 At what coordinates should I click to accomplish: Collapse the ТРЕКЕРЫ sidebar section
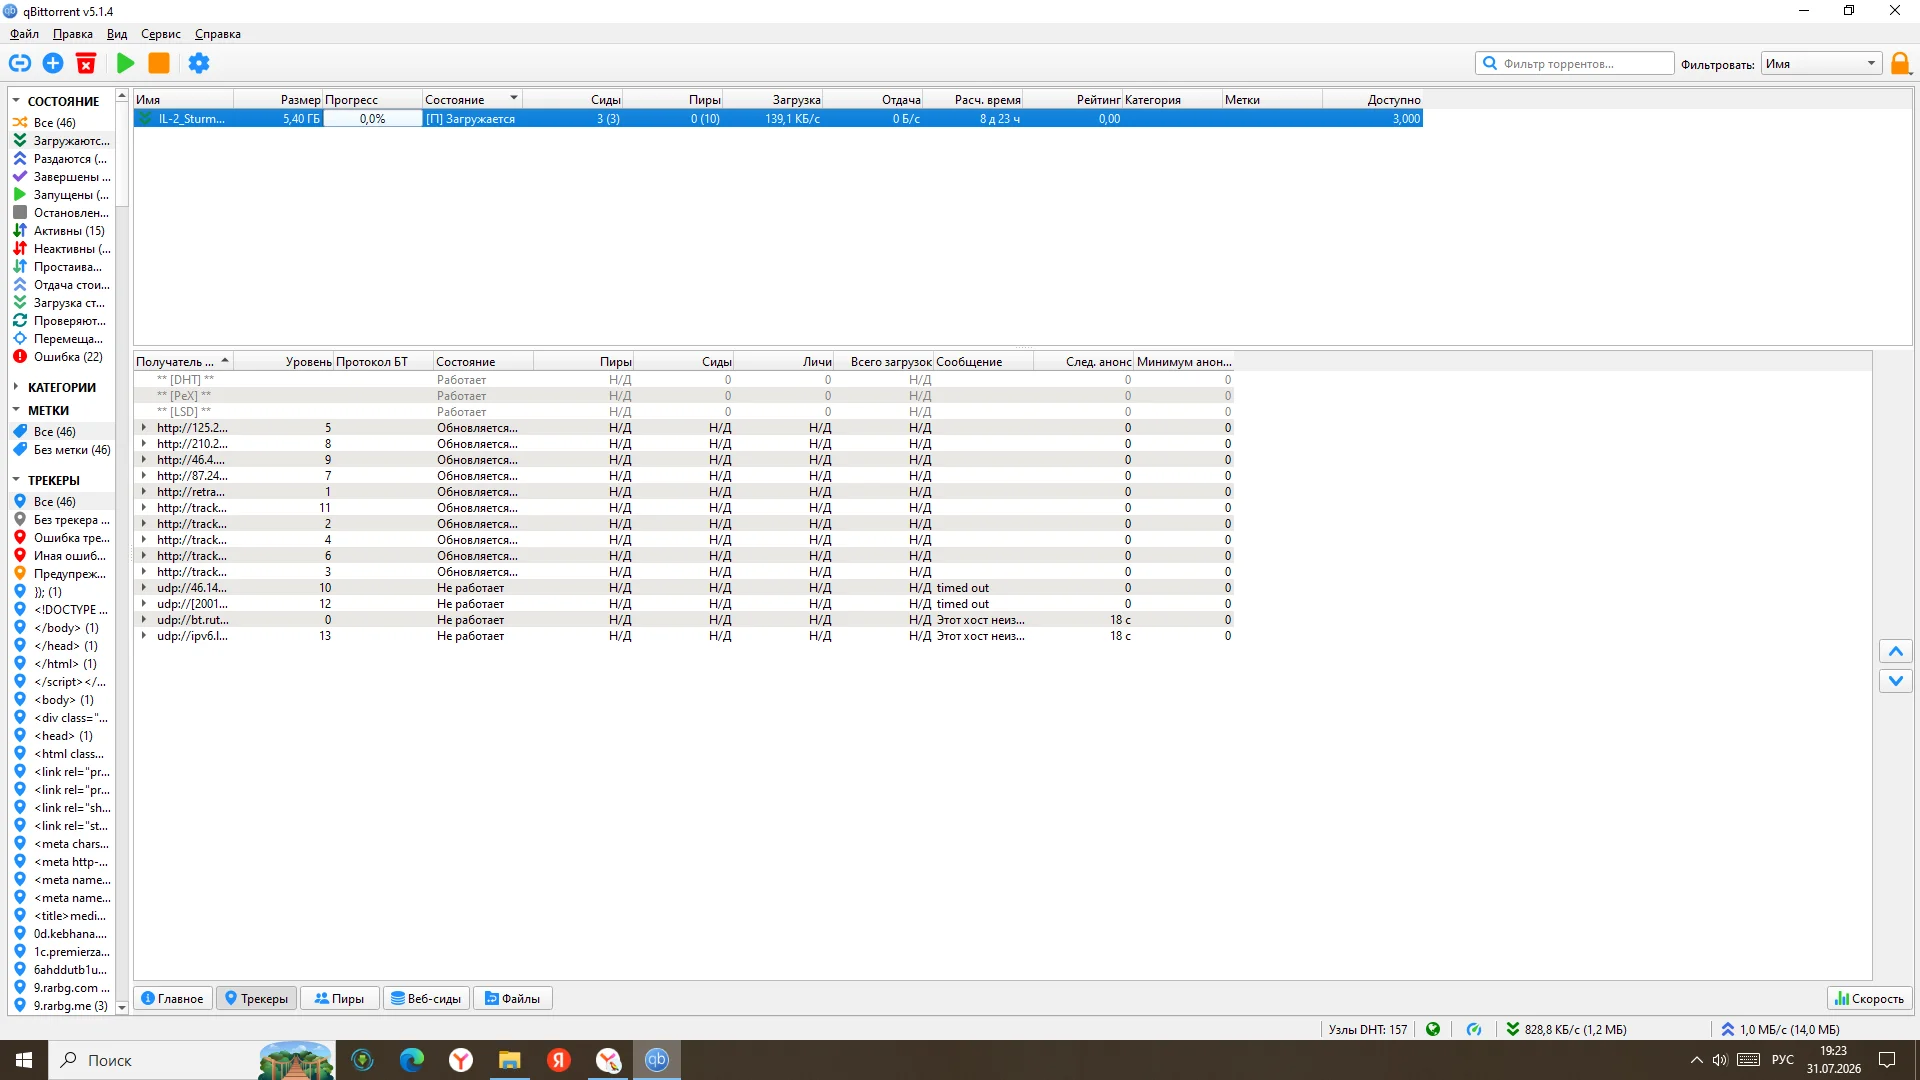[16, 480]
